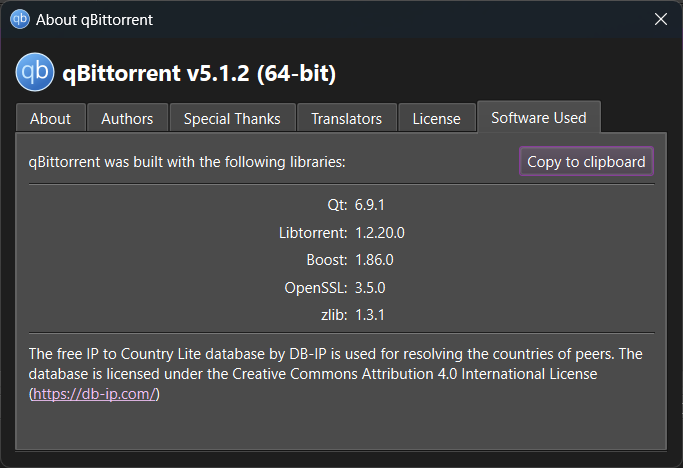Image resolution: width=683 pixels, height=468 pixels.
Task: Open the Authors tab
Action: 127,119
